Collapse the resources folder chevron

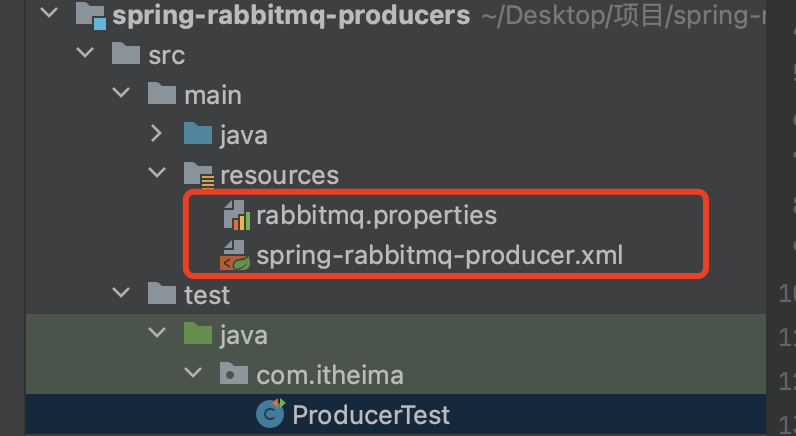[157, 175]
